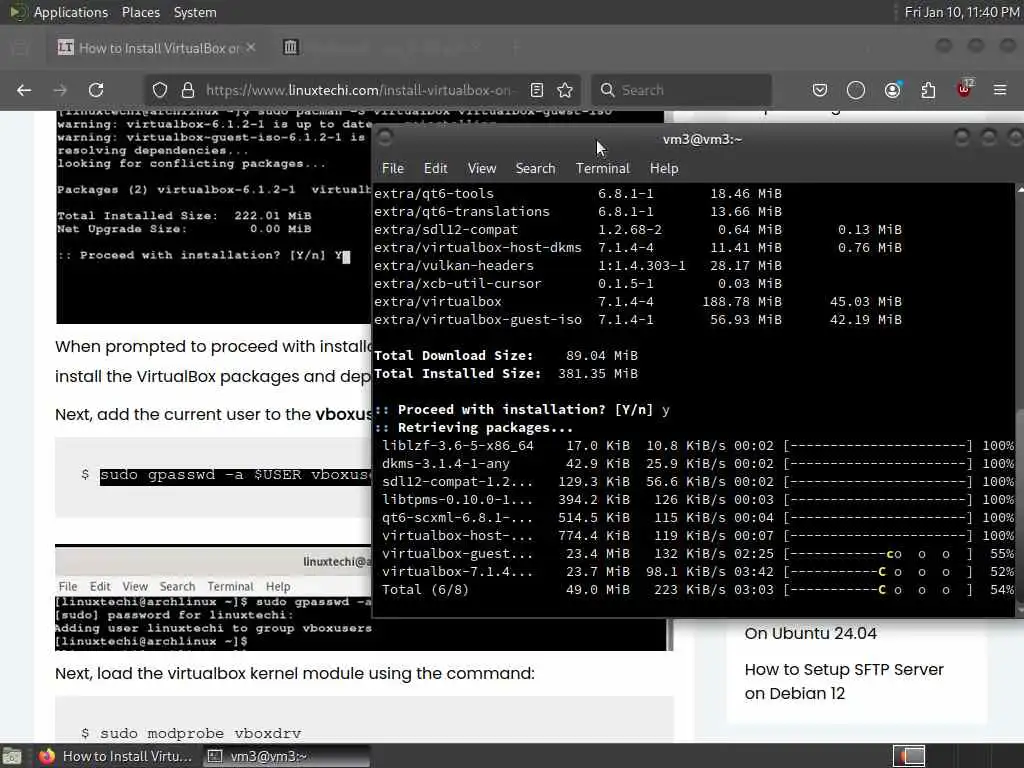Image resolution: width=1024 pixels, height=768 pixels.
Task: Click the Next, load the virtualbox kernel module text
Action: (295, 673)
